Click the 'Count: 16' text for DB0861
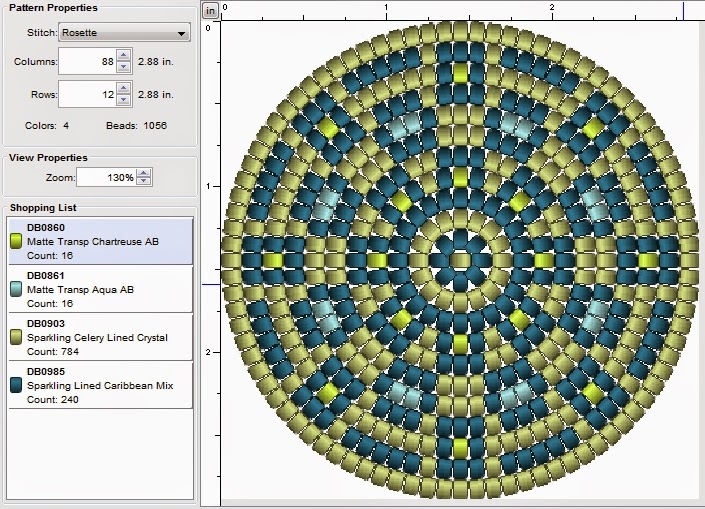Screen dimensions: 705x509 (50, 304)
